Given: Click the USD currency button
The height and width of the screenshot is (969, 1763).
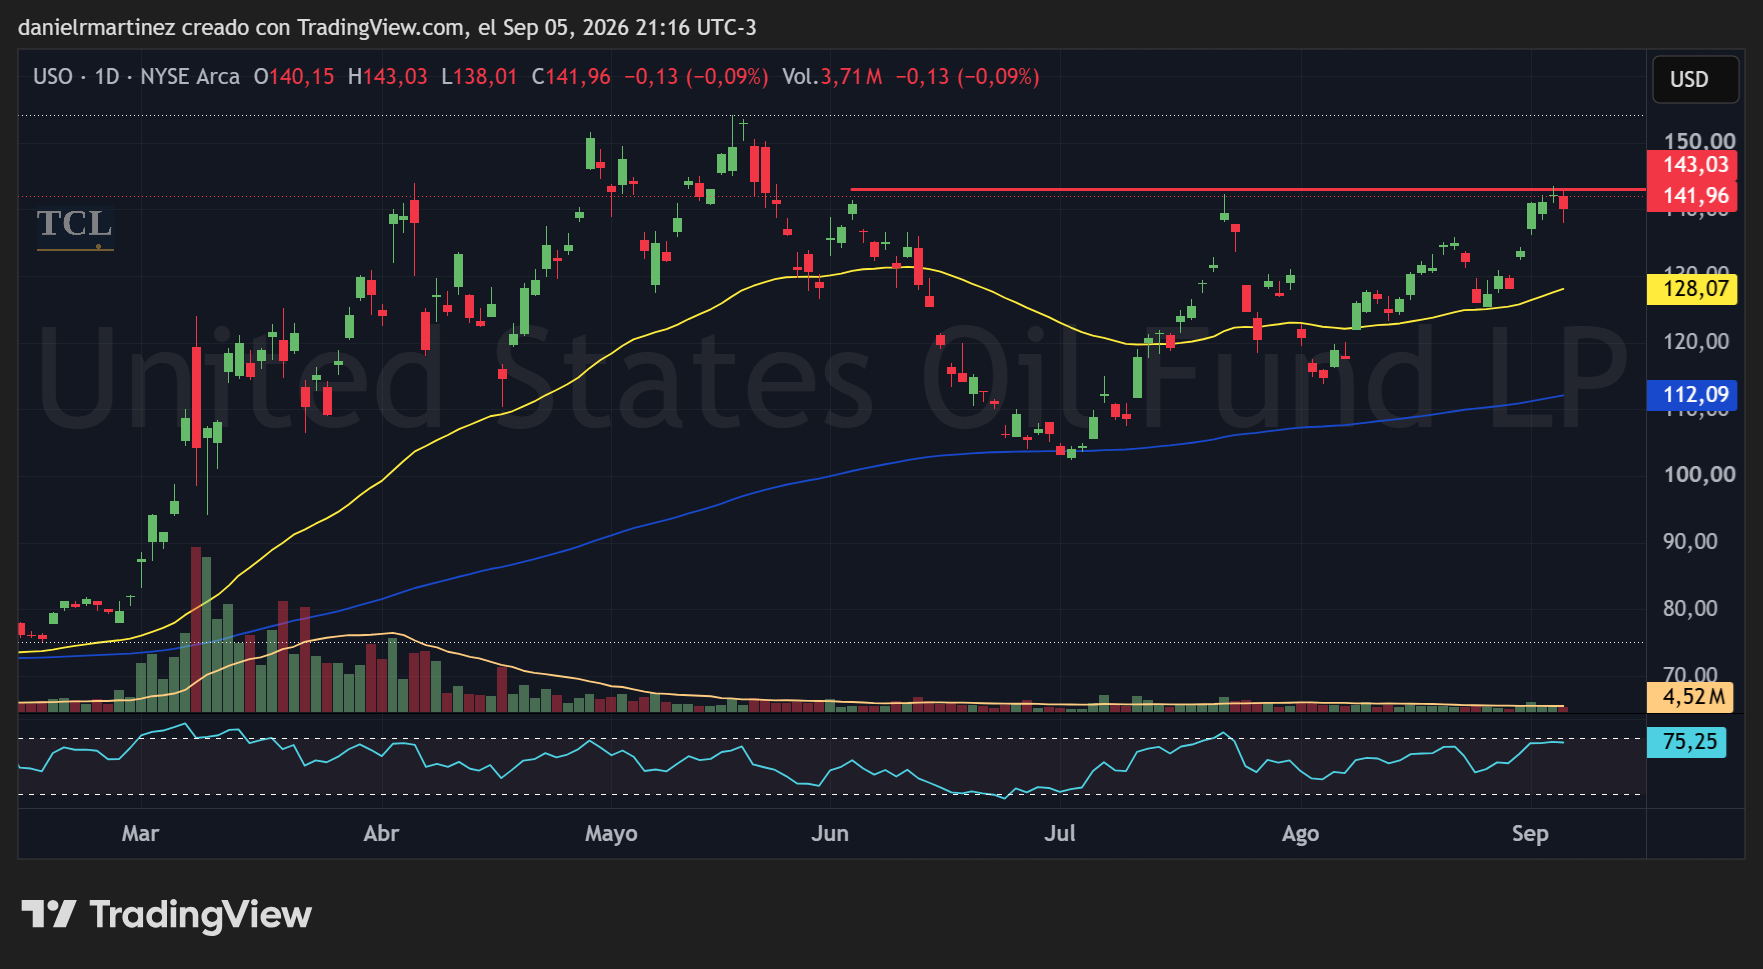Looking at the screenshot, I should 1695,80.
